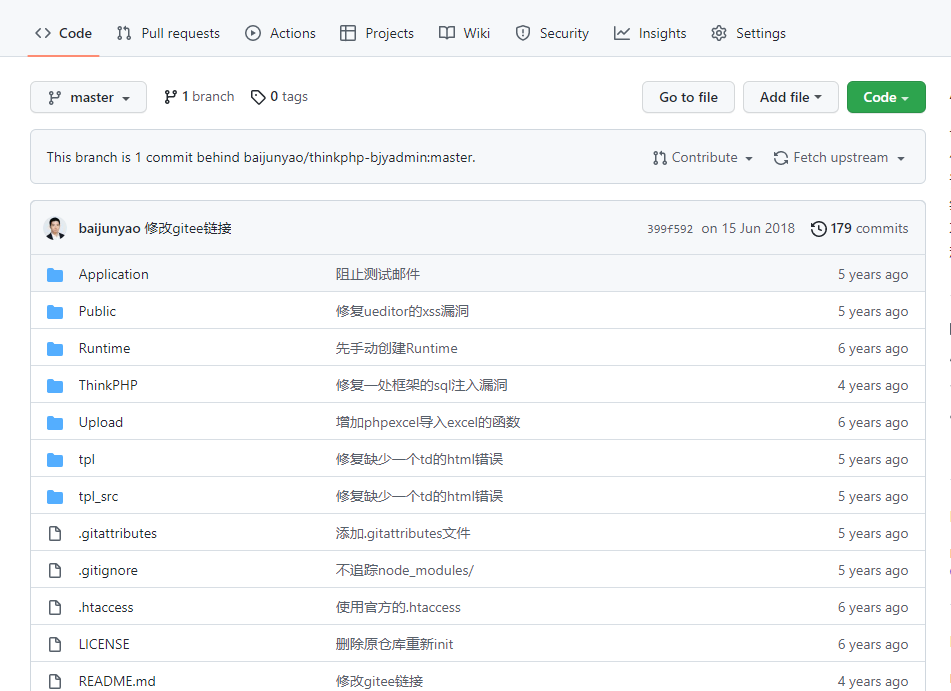Open the 修改gitee链接 latest commit message
Screen dimensions: 951x691
(188, 228)
